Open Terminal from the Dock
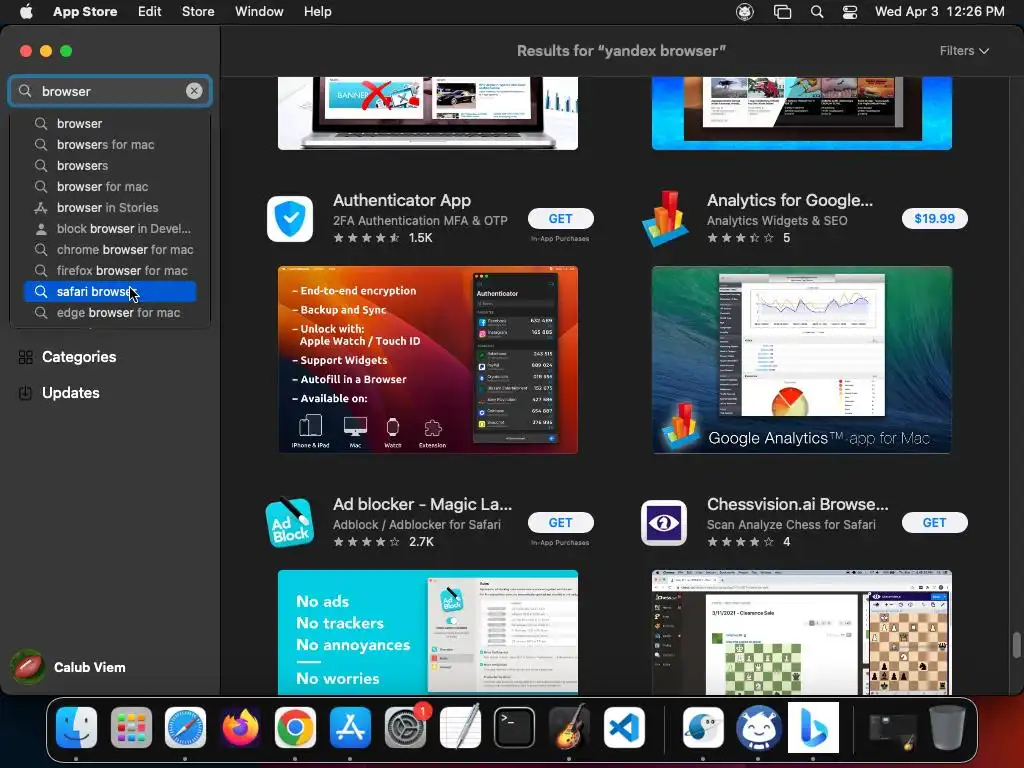The height and width of the screenshot is (768, 1024). (515, 728)
